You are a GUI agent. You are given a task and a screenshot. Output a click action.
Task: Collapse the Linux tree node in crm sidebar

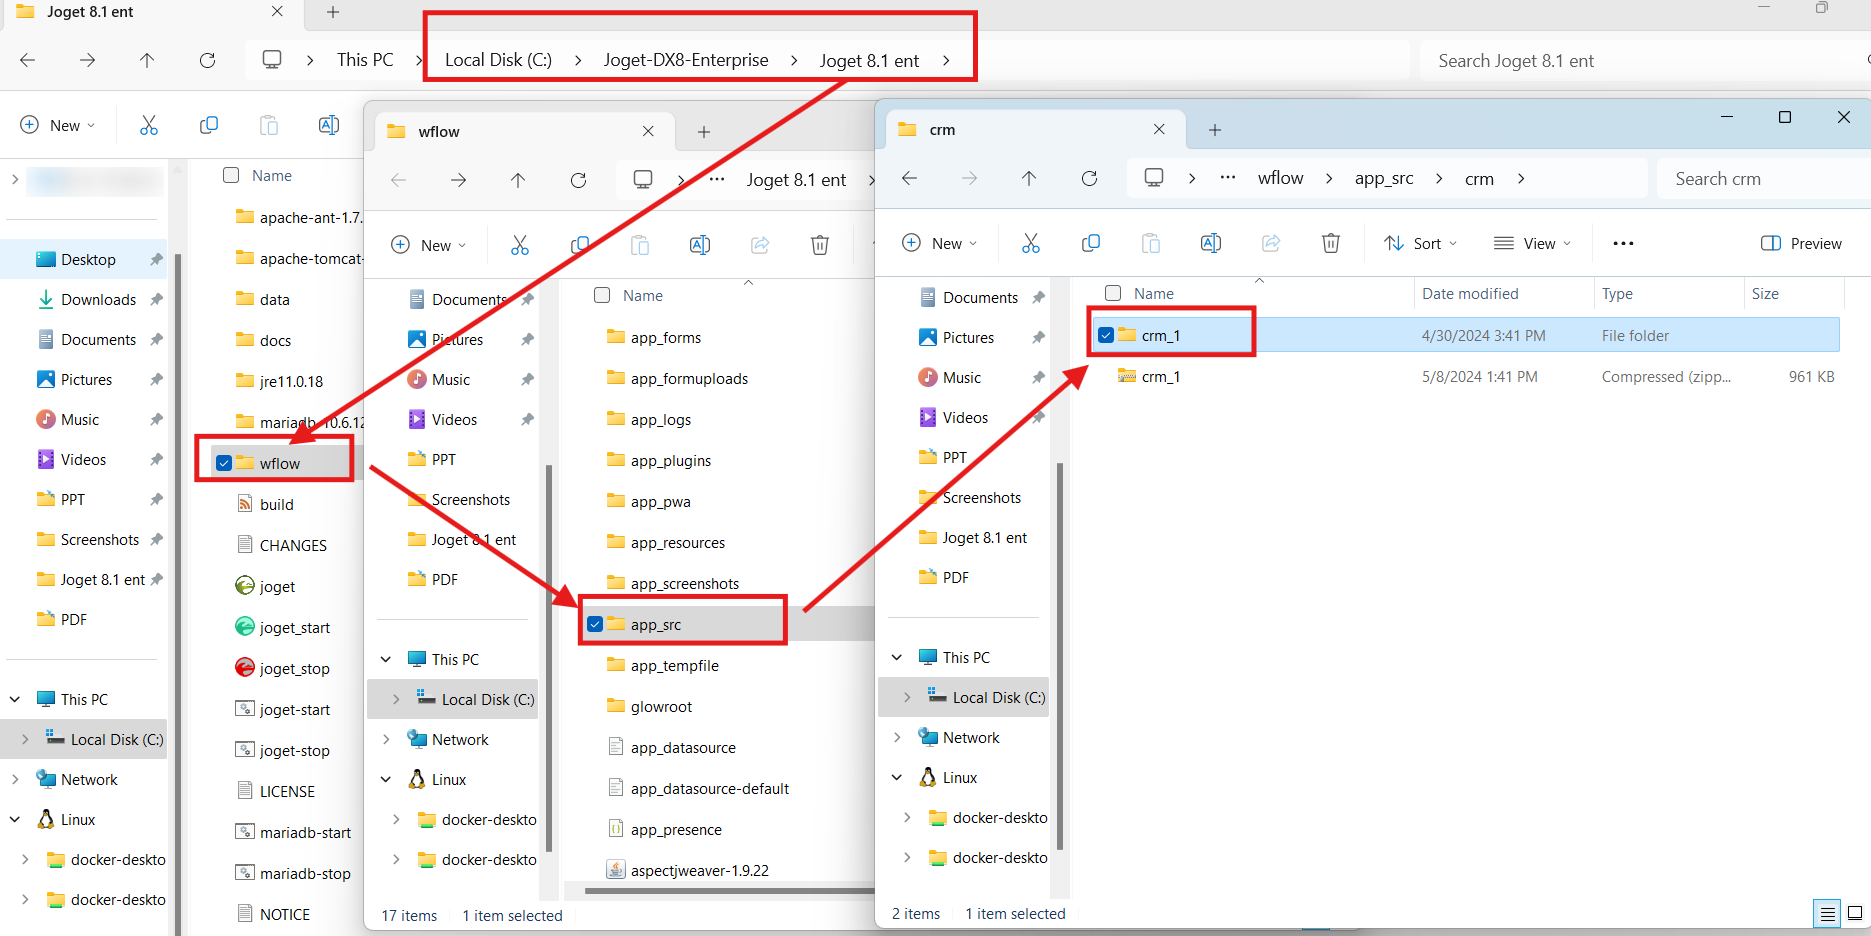(897, 777)
